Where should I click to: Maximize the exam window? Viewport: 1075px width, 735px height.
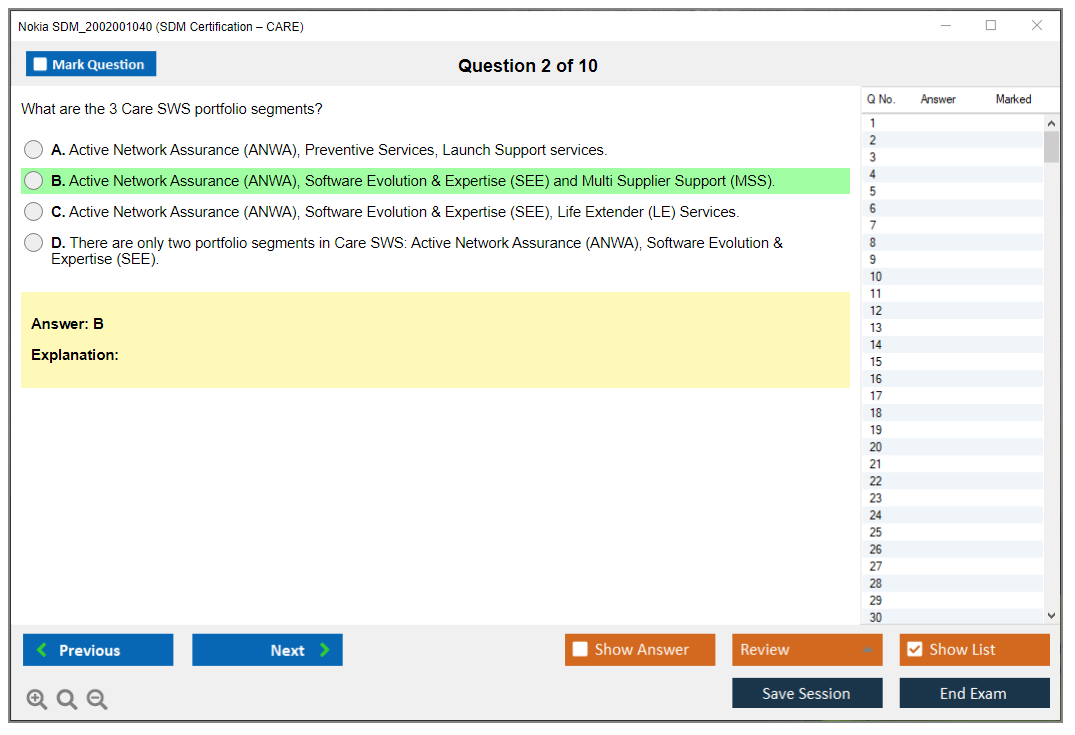(x=991, y=26)
